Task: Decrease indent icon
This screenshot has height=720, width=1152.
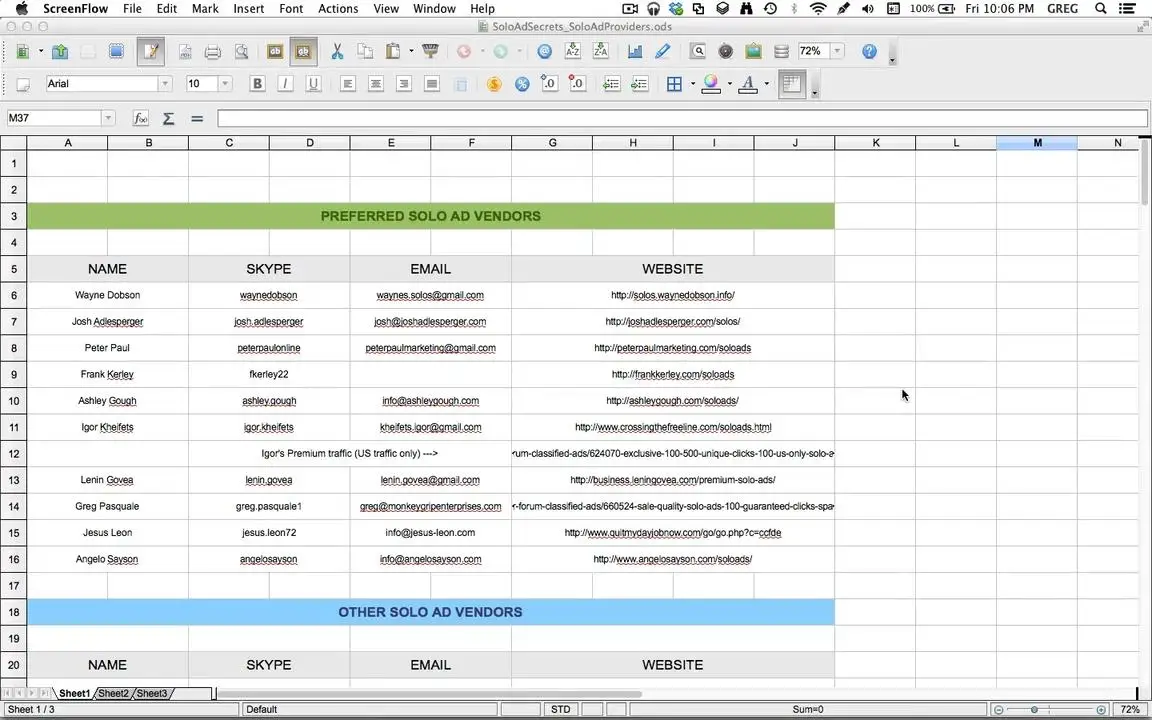Action: pos(611,84)
